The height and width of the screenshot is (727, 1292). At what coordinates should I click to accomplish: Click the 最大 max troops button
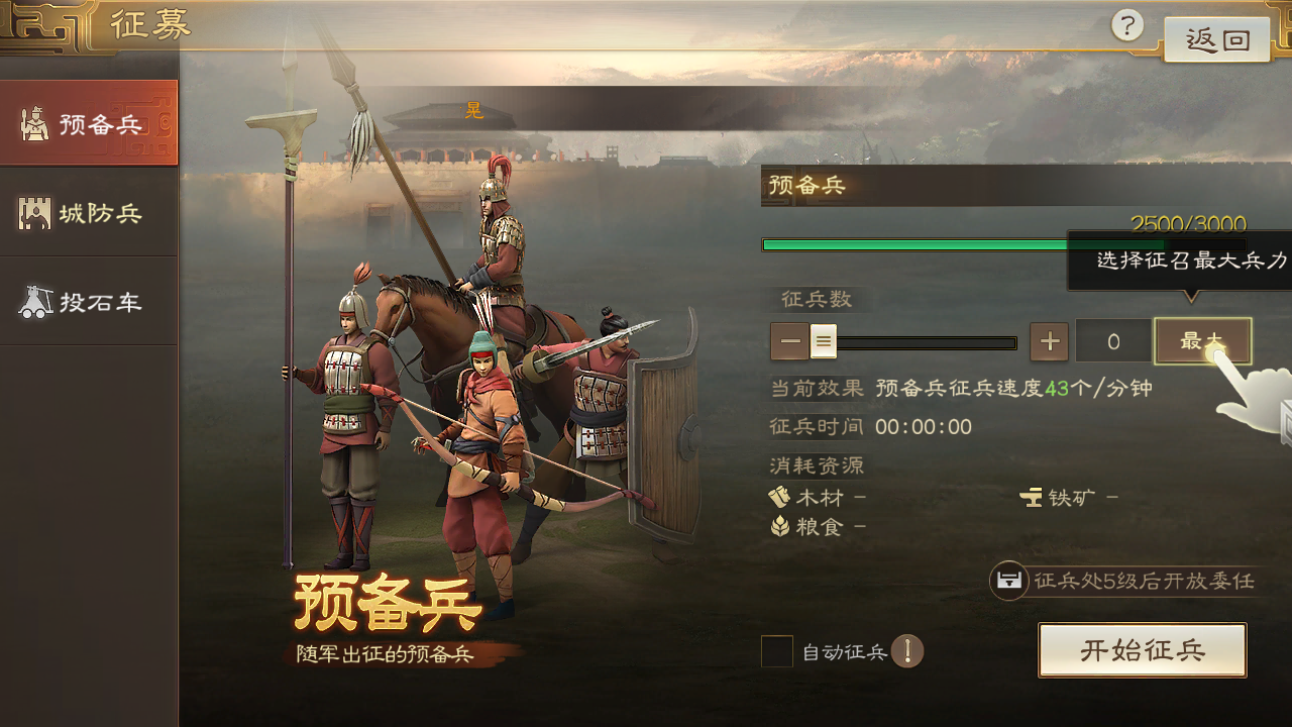click(x=1203, y=341)
